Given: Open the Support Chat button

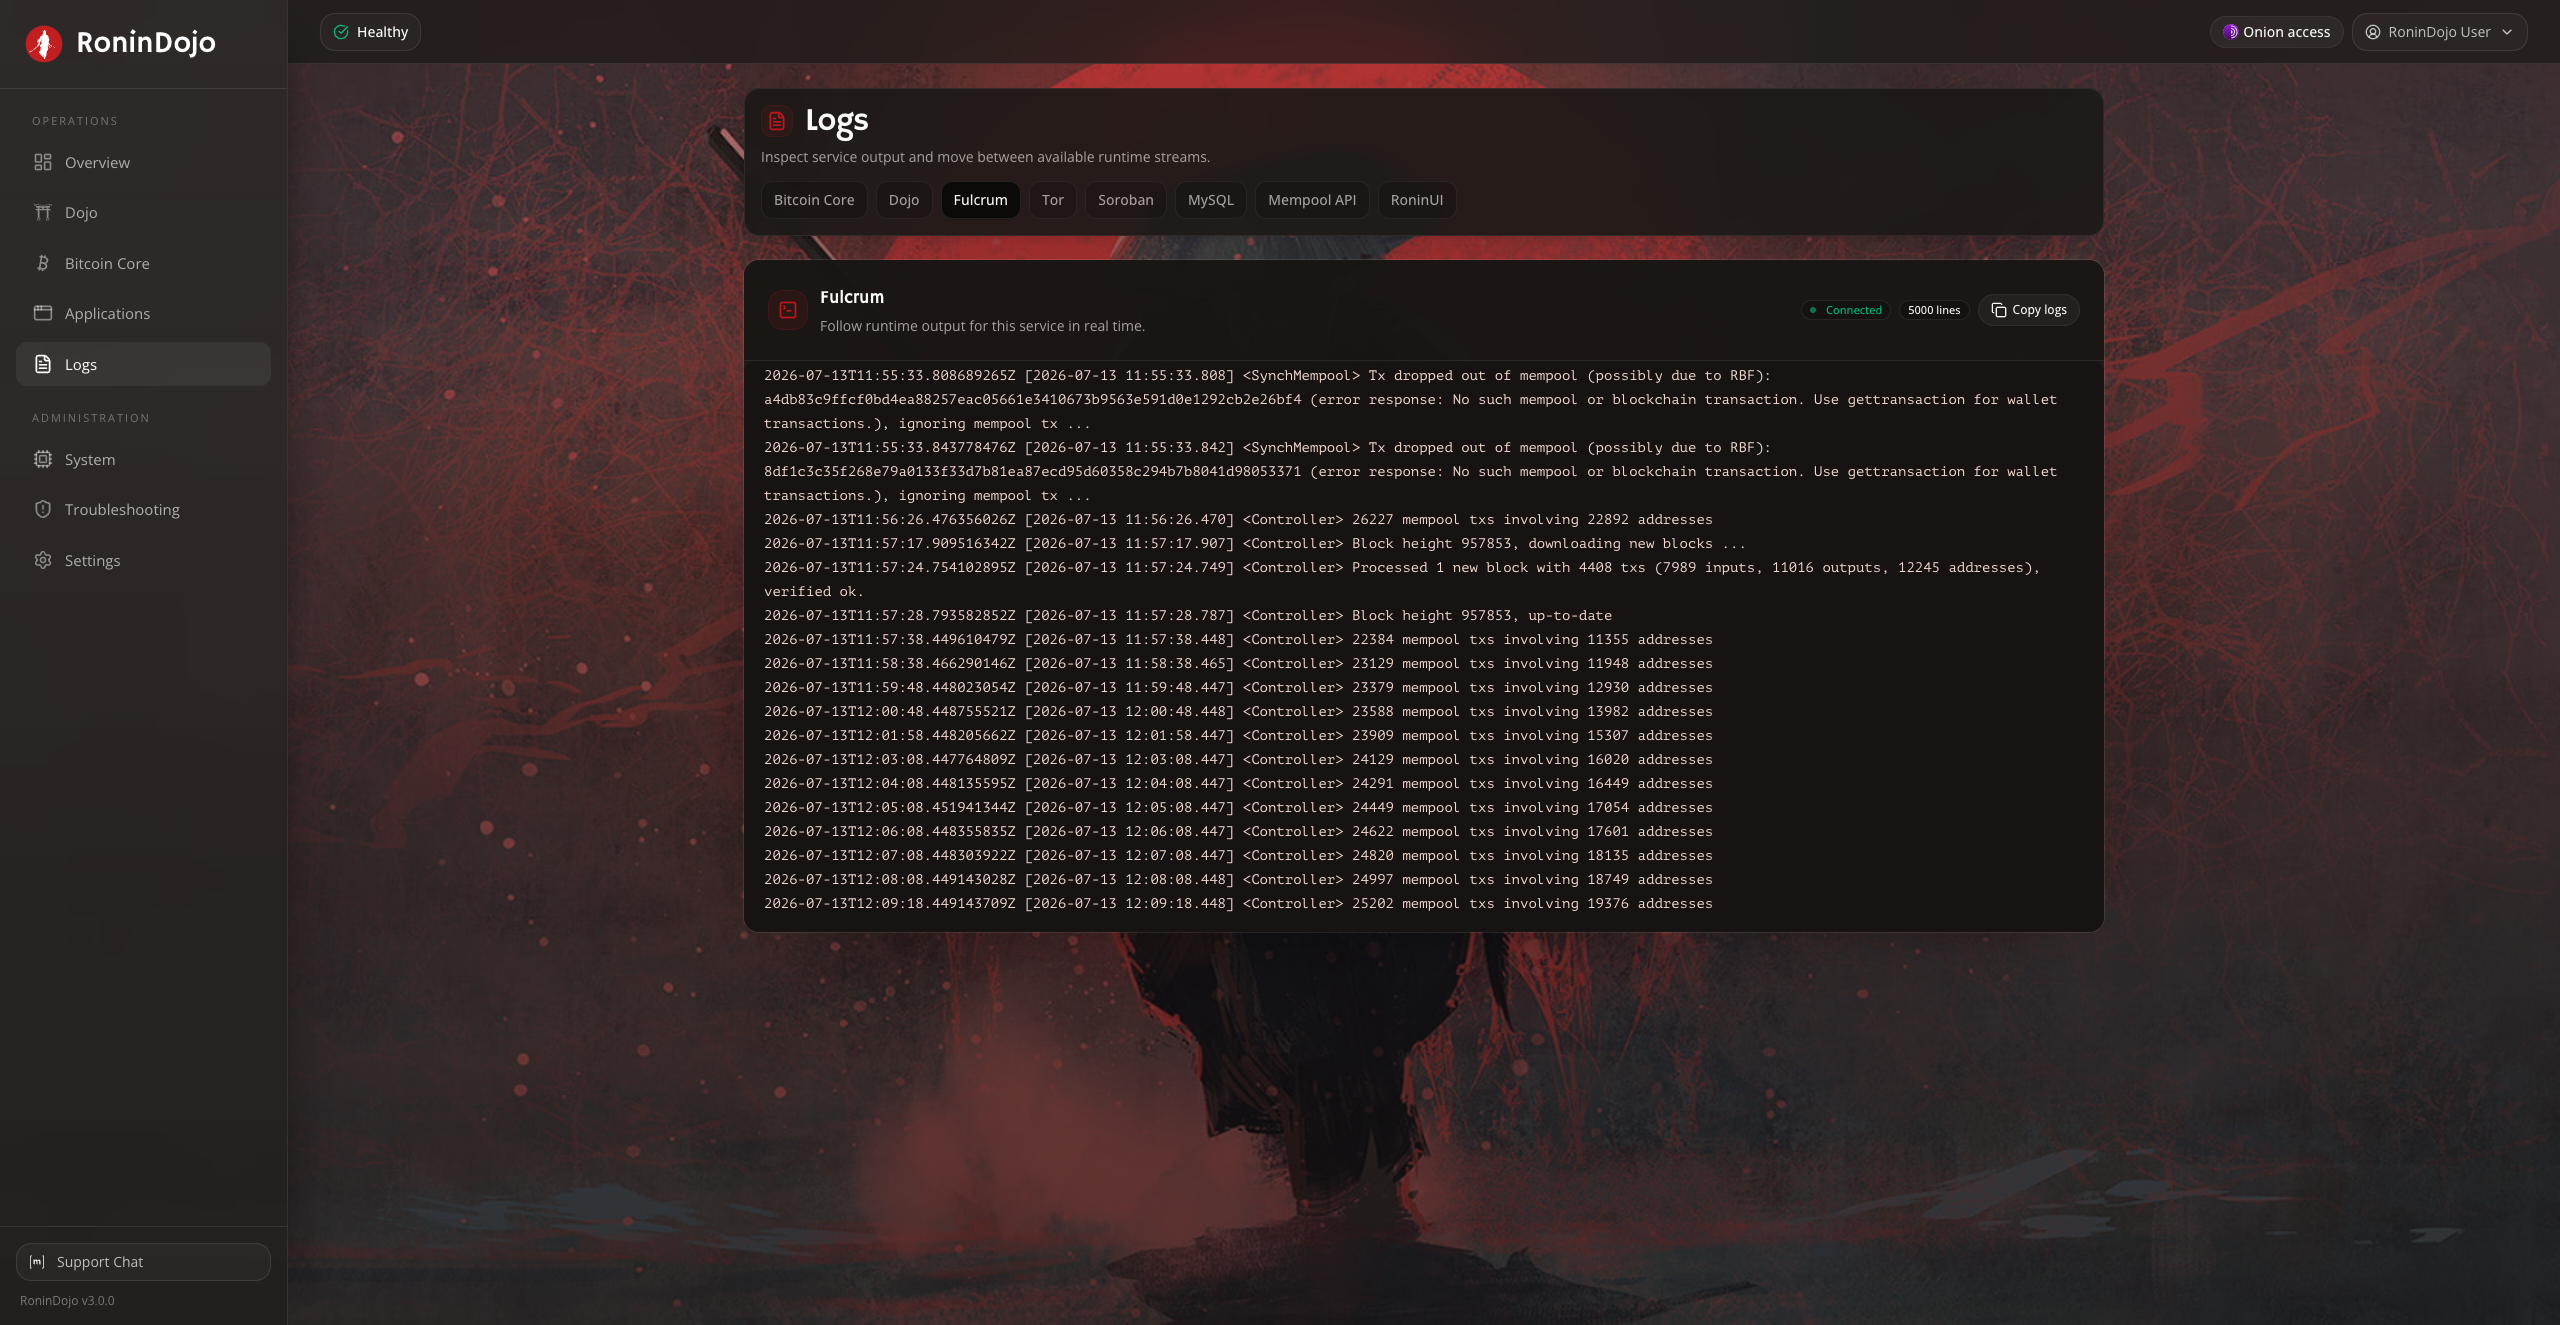Looking at the screenshot, I should (x=143, y=1262).
